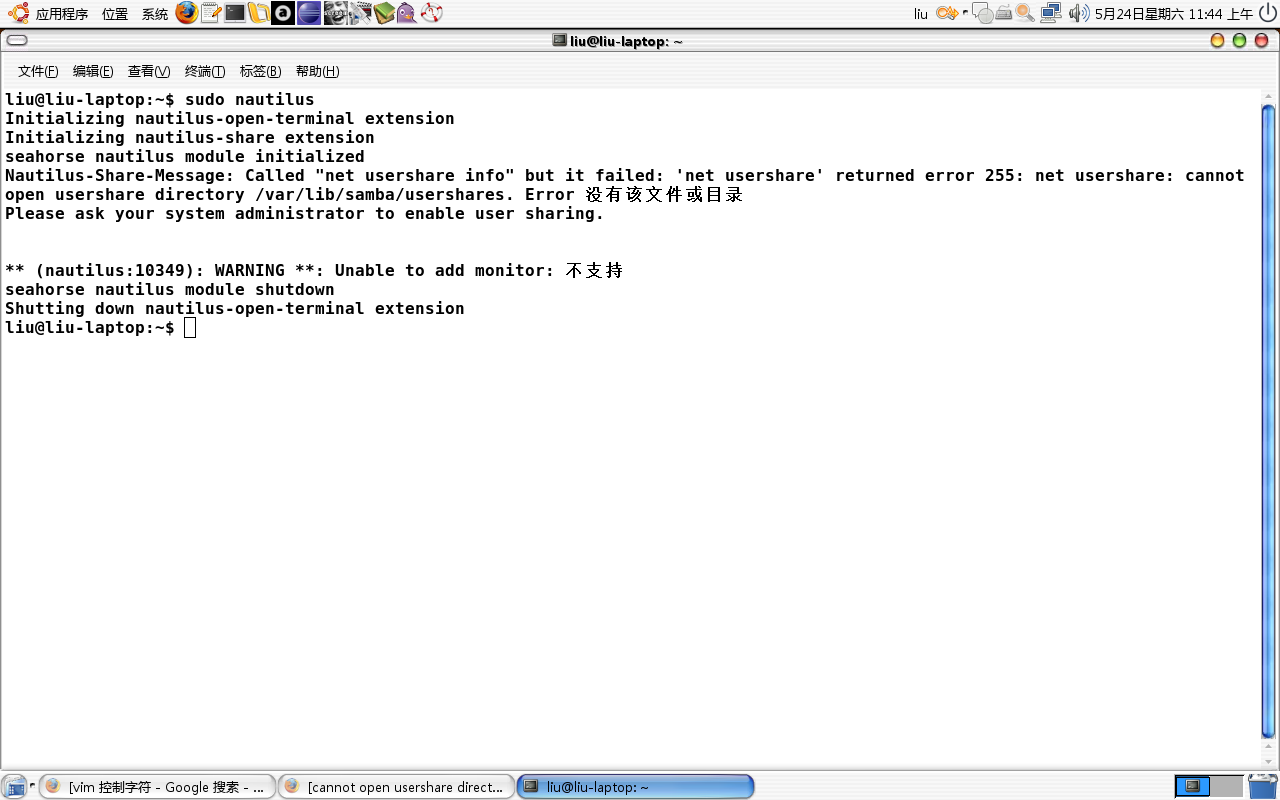Click the show desktop button
Viewport: 1280px width, 800px height.
tap(13, 786)
